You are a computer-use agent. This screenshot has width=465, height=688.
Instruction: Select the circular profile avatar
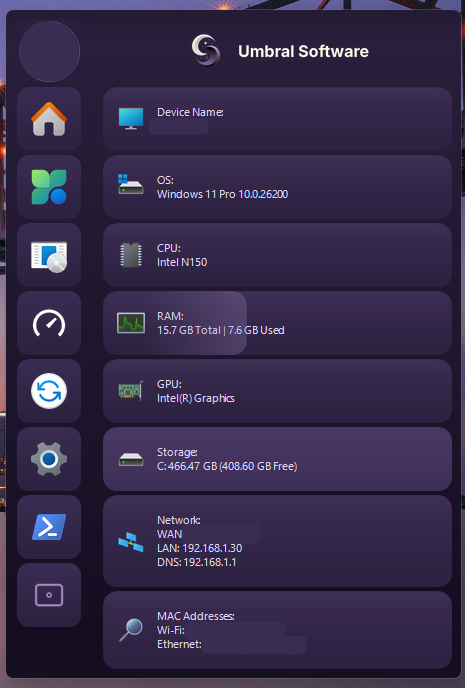point(49,51)
